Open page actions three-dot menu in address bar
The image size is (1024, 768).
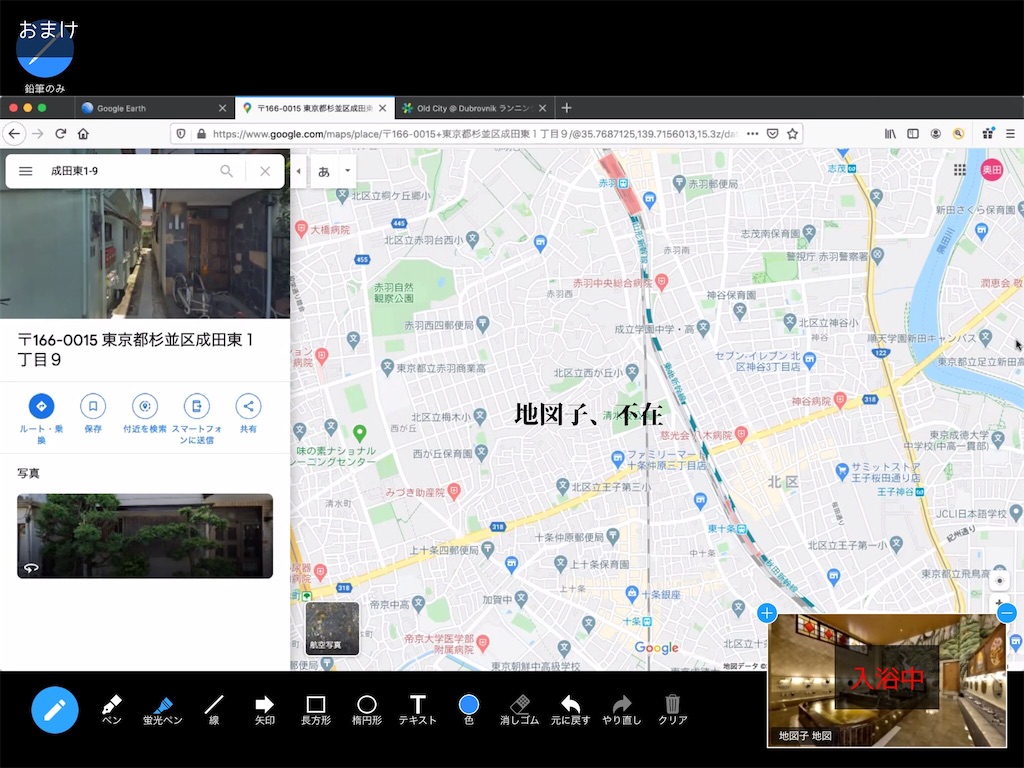(x=752, y=134)
